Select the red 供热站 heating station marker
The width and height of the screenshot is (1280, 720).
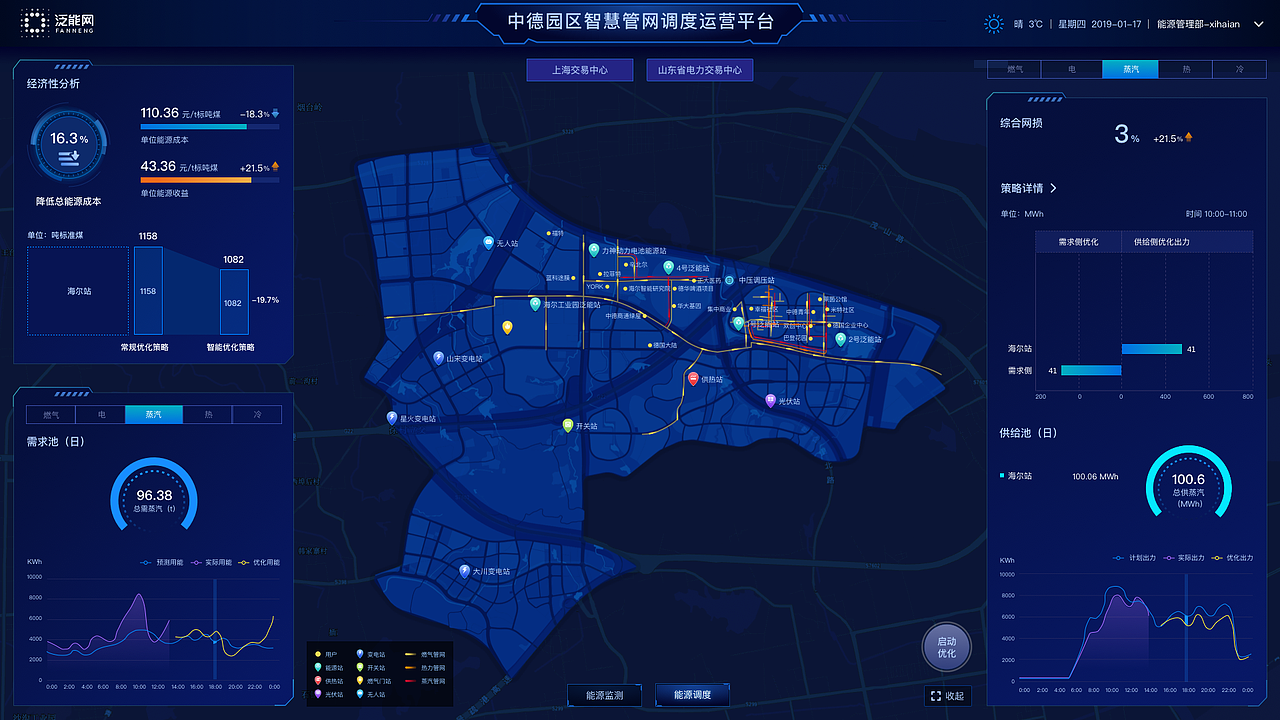click(693, 379)
